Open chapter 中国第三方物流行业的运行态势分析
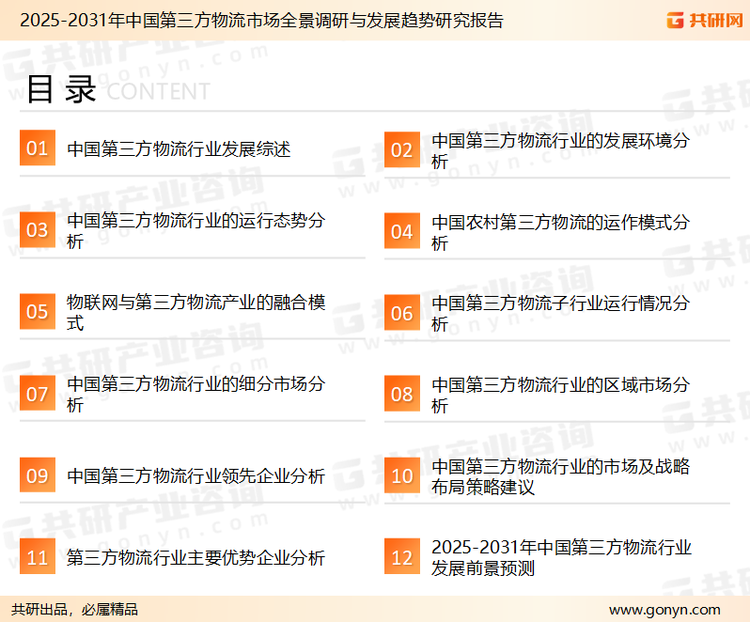The image size is (750, 622). pyautogui.click(x=196, y=231)
